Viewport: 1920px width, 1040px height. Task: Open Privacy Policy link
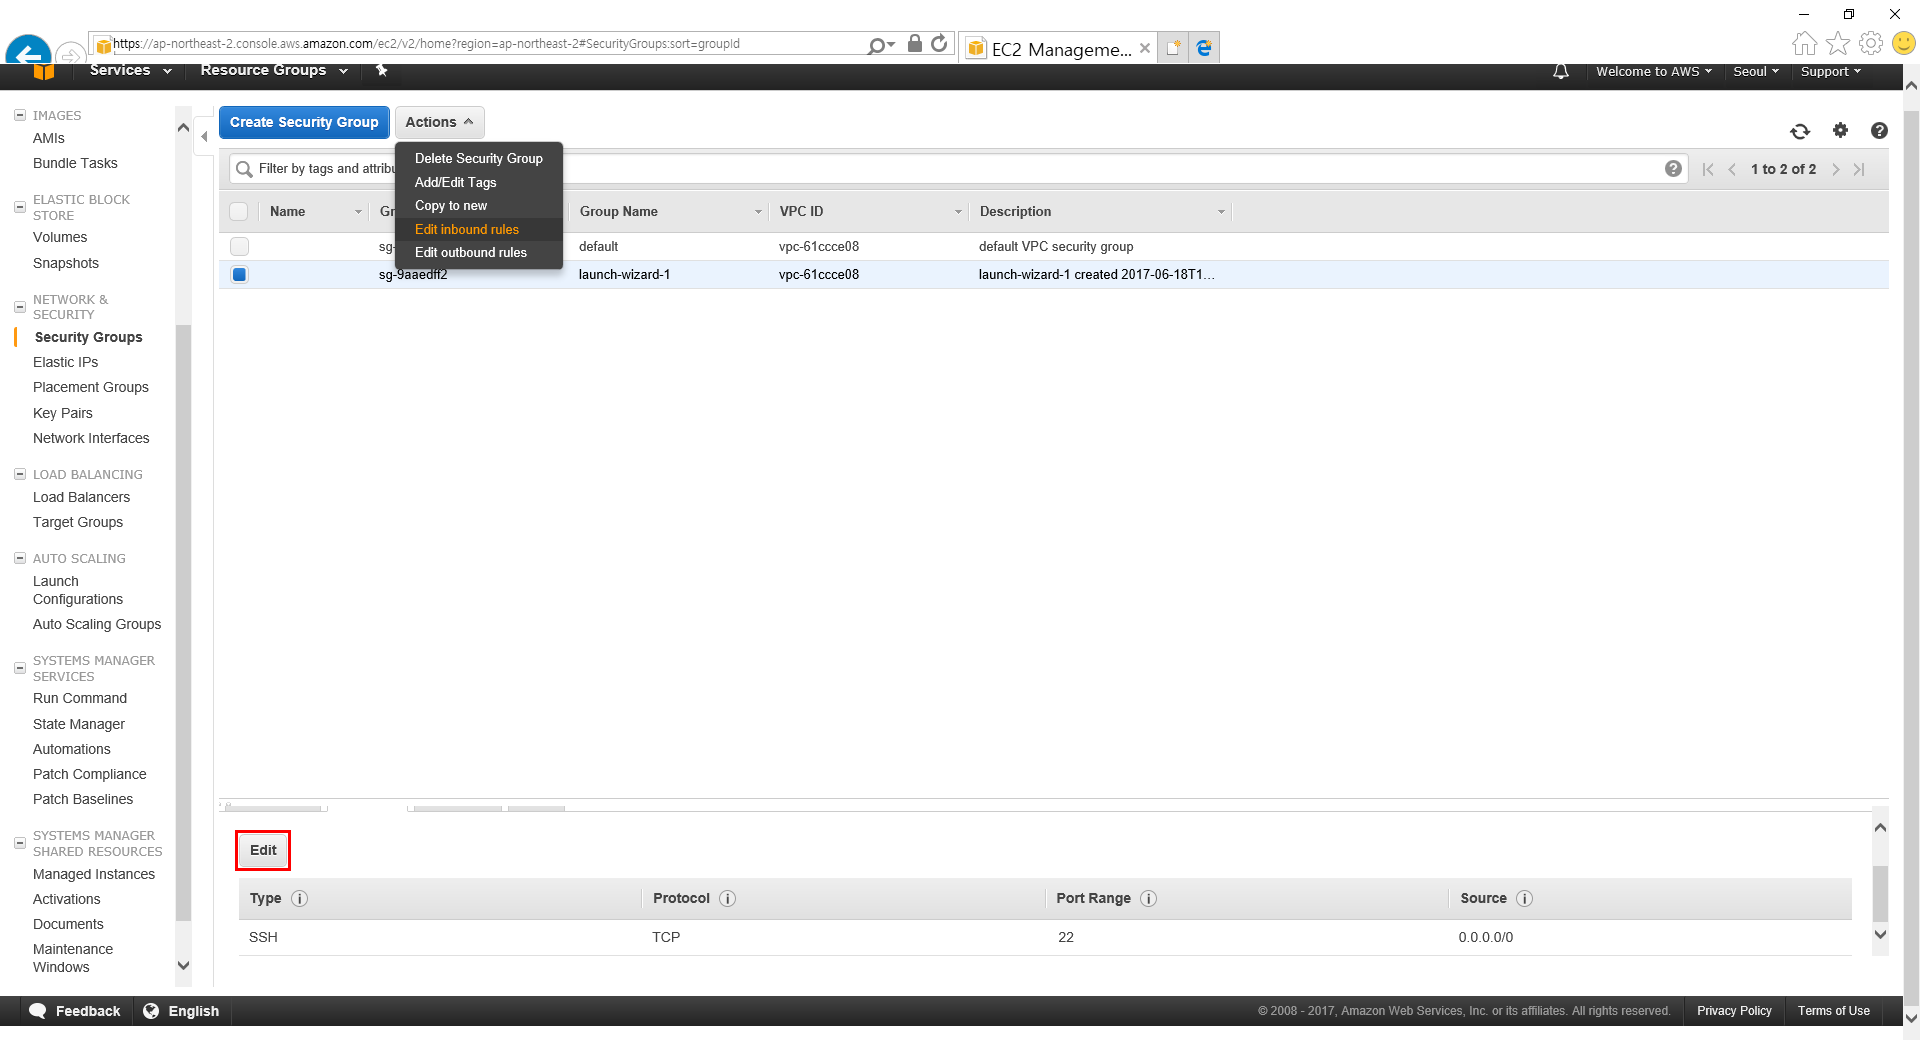[1734, 1011]
